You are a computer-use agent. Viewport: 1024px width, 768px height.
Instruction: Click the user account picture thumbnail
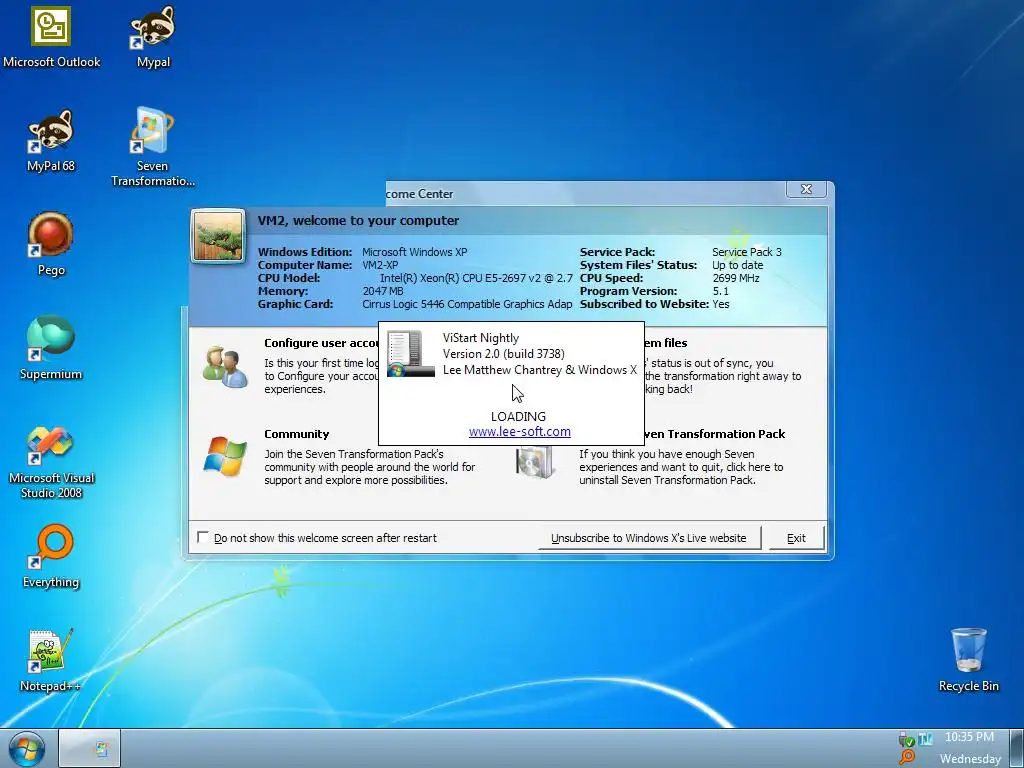(x=218, y=236)
